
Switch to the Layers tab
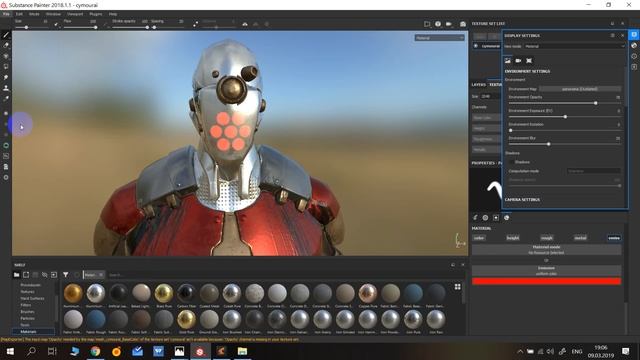click(x=479, y=84)
